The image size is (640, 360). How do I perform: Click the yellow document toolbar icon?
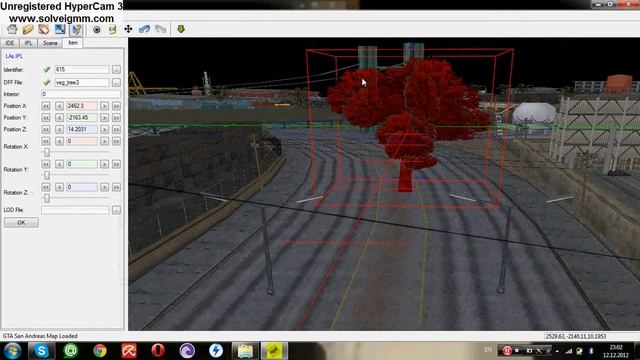112,29
